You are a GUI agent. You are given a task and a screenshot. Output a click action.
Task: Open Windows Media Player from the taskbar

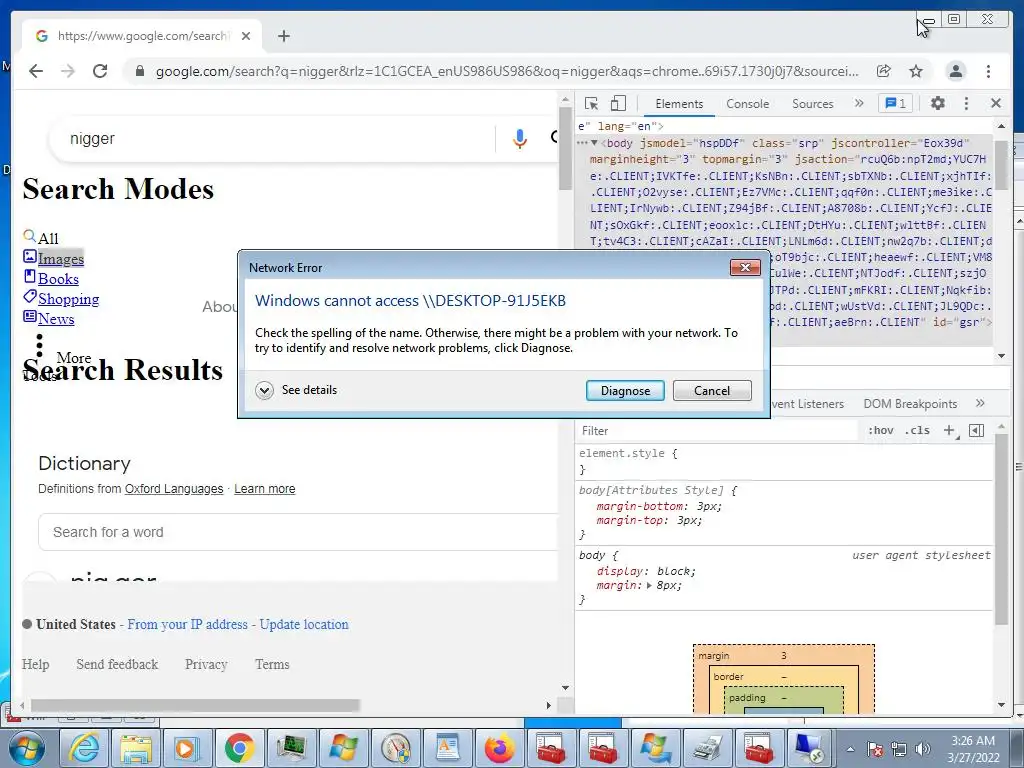[x=187, y=748]
